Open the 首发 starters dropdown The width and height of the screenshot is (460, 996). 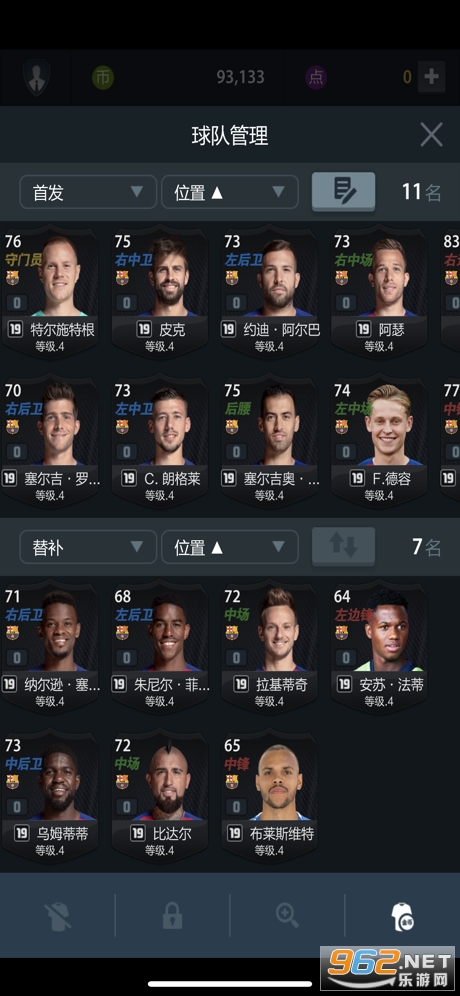(x=88, y=192)
